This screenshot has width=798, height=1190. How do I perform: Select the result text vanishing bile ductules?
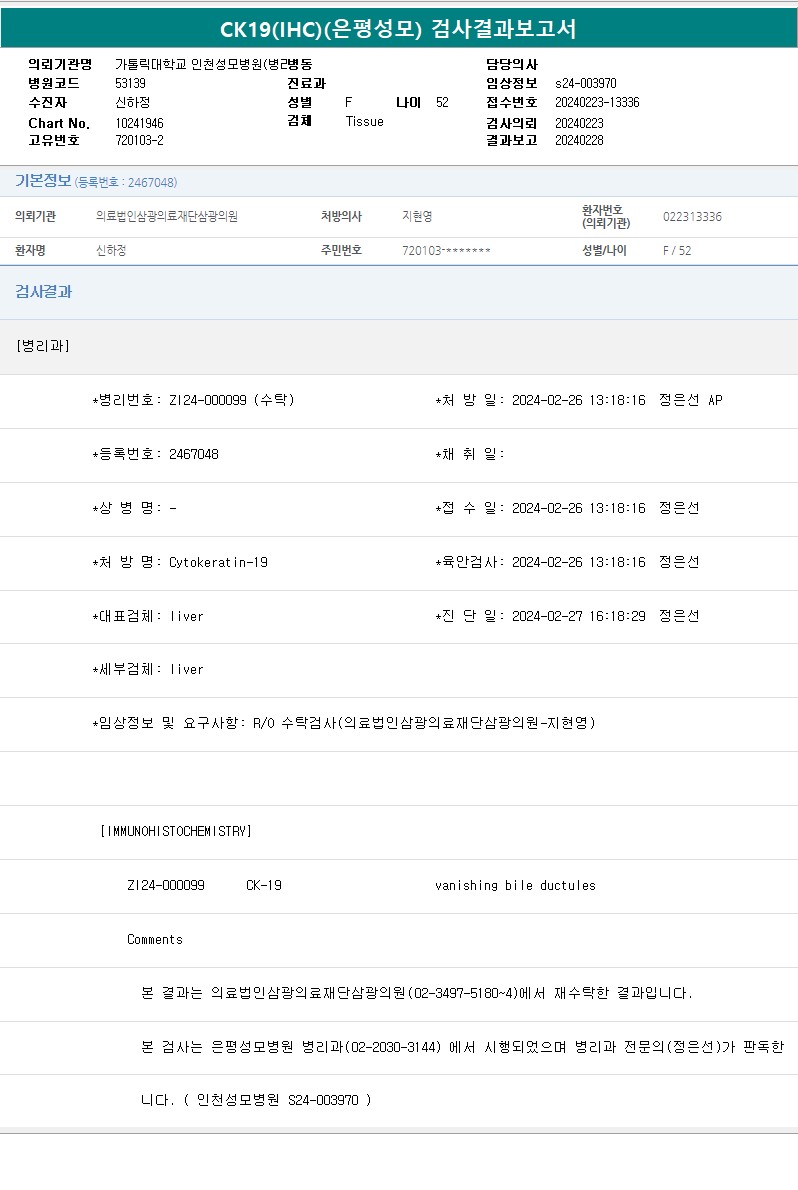point(515,886)
